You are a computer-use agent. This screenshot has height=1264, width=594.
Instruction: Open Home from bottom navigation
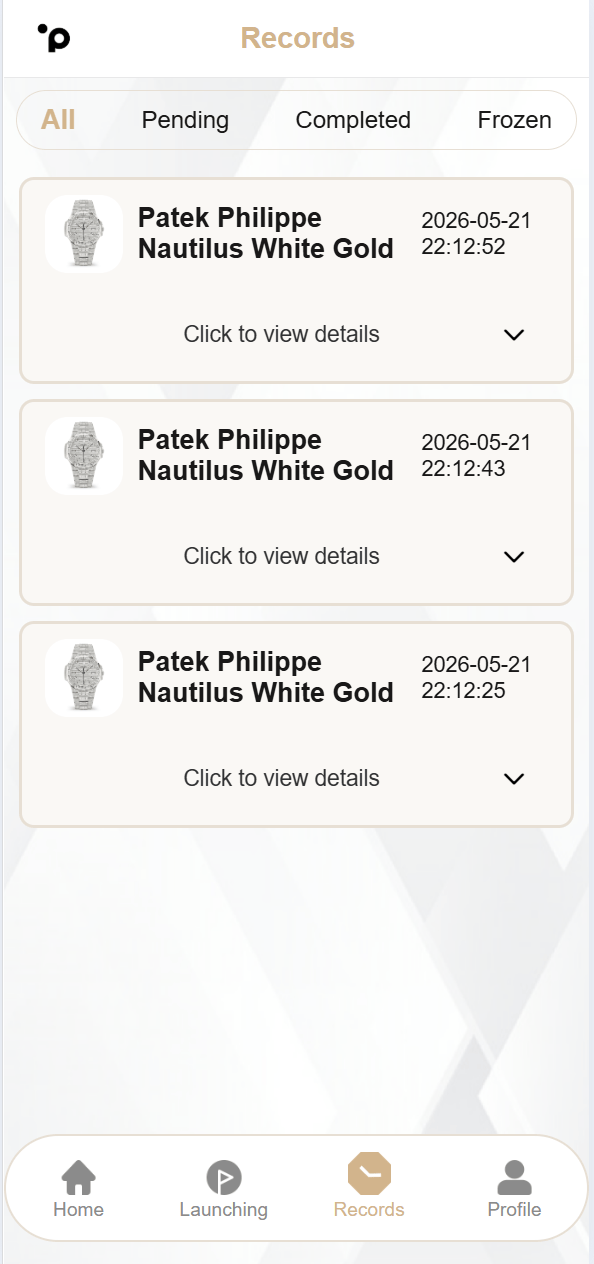coord(78,1177)
